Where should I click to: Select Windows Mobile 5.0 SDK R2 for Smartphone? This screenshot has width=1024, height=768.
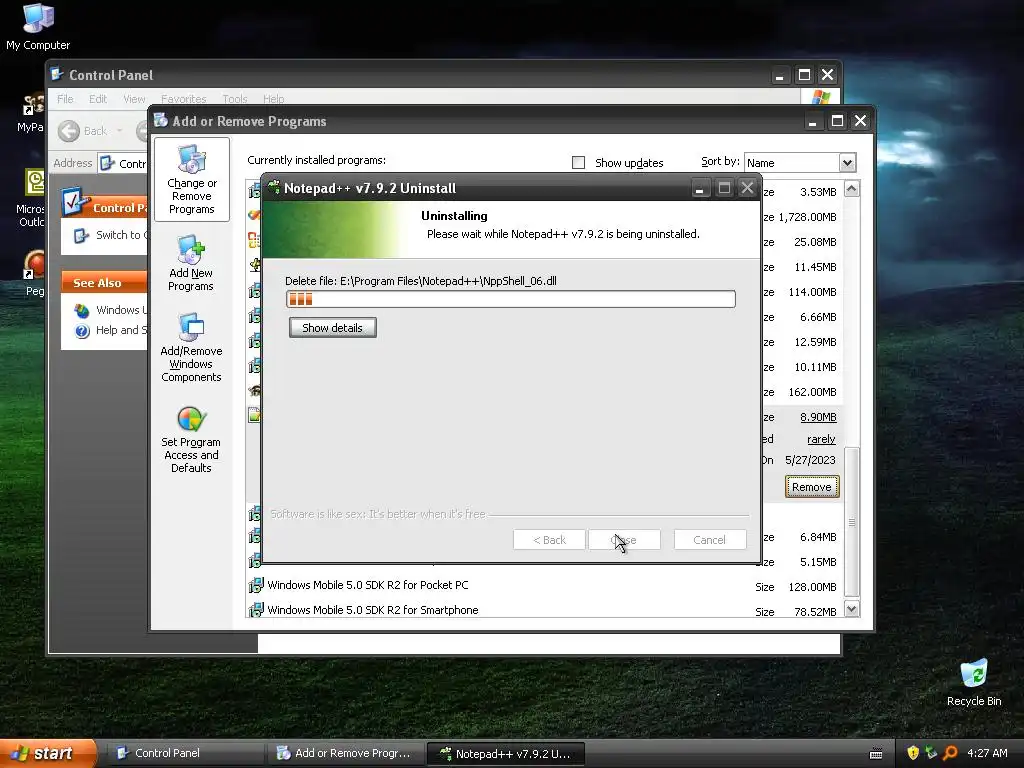[x=373, y=610]
